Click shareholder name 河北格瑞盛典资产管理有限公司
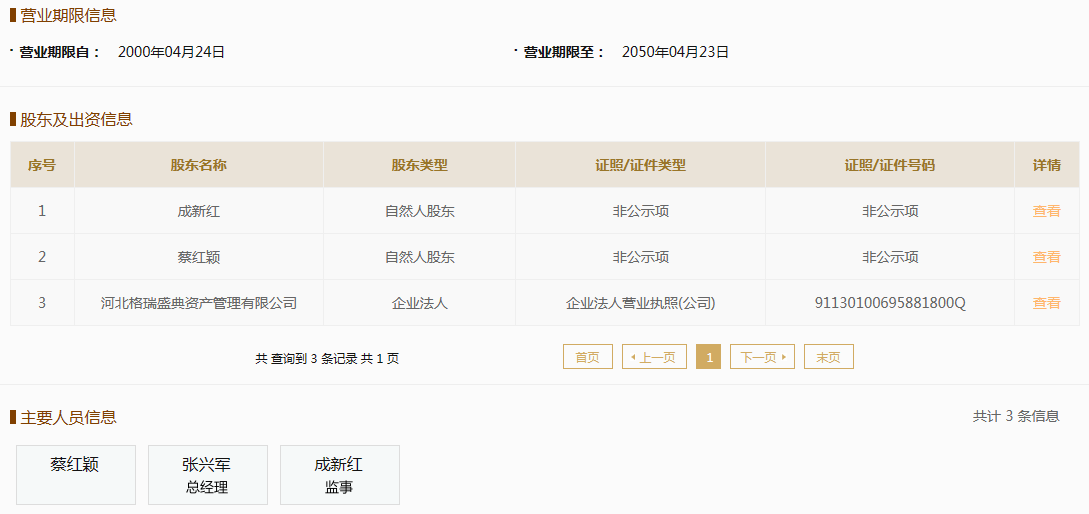This screenshot has height=514, width=1089. coord(199,303)
